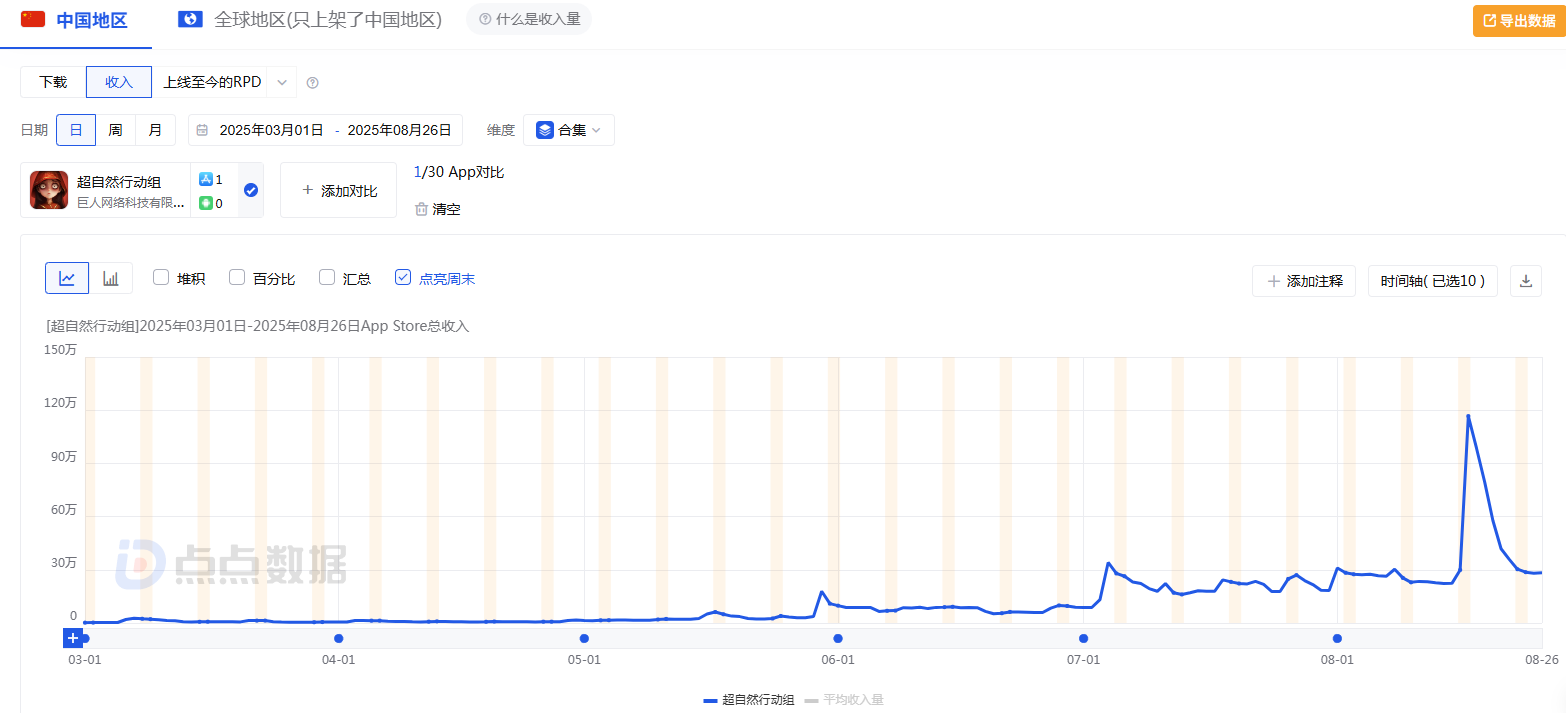The width and height of the screenshot is (1566, 713).
Task: Switch to the 全球地区 tab
Action: pyautogui.click(x=310, y=20)
